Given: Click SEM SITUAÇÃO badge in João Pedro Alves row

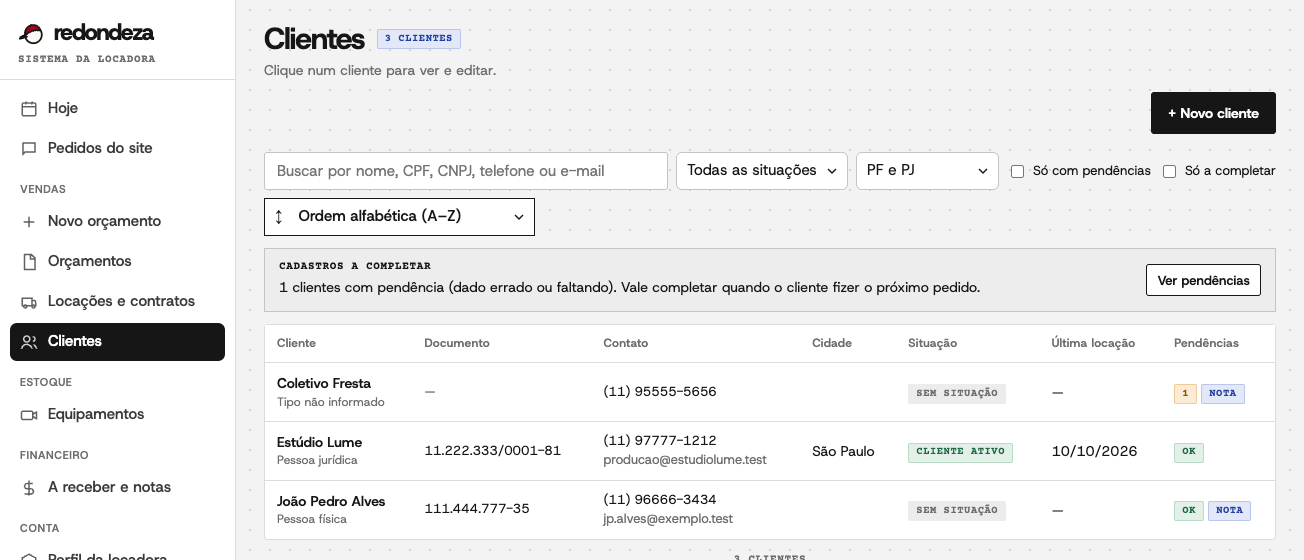Looking at the screenshot, I should pos(957,511).
